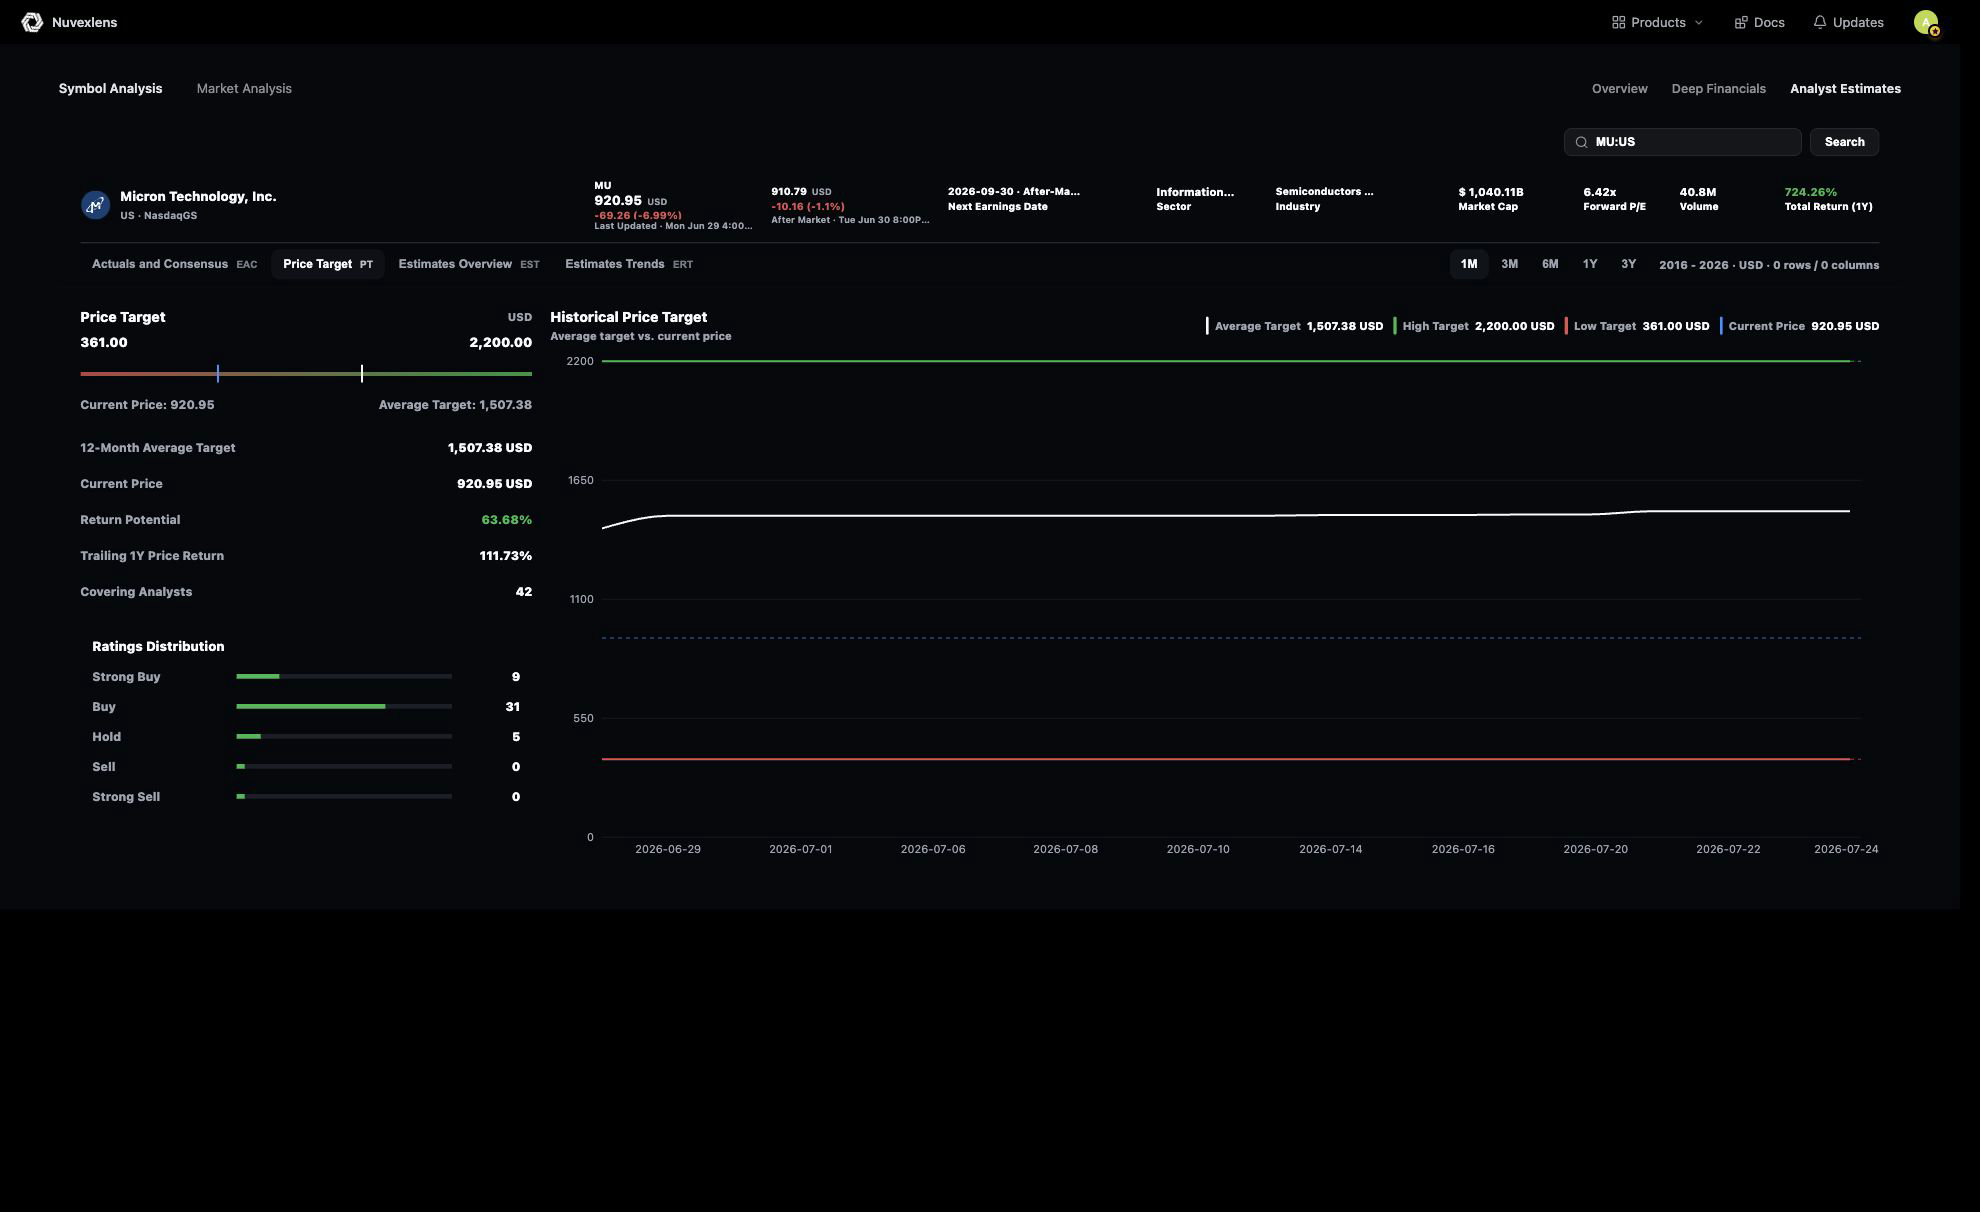Select the 1Y time range

tap(1589, 264)
